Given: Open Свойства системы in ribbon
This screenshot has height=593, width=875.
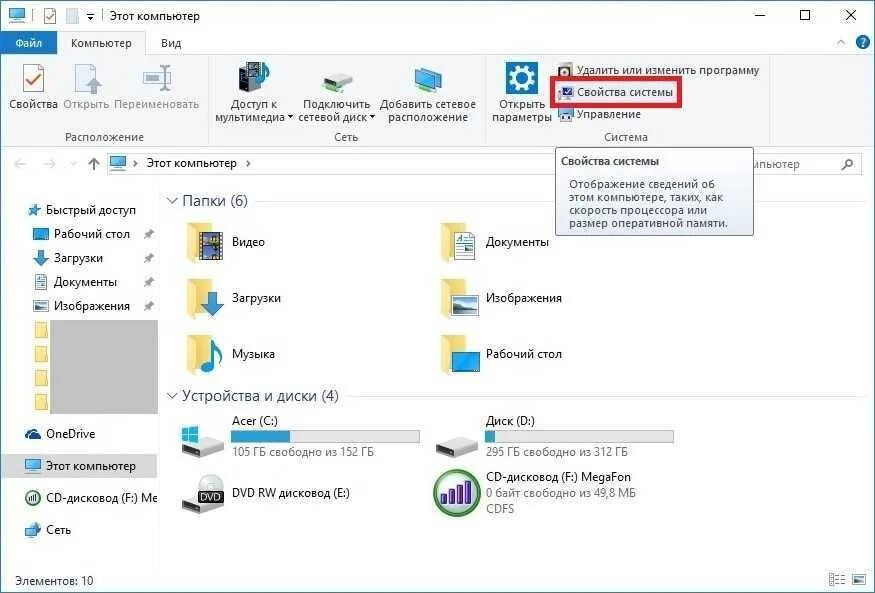Looking at the screenshot, I should click(616, 93).
